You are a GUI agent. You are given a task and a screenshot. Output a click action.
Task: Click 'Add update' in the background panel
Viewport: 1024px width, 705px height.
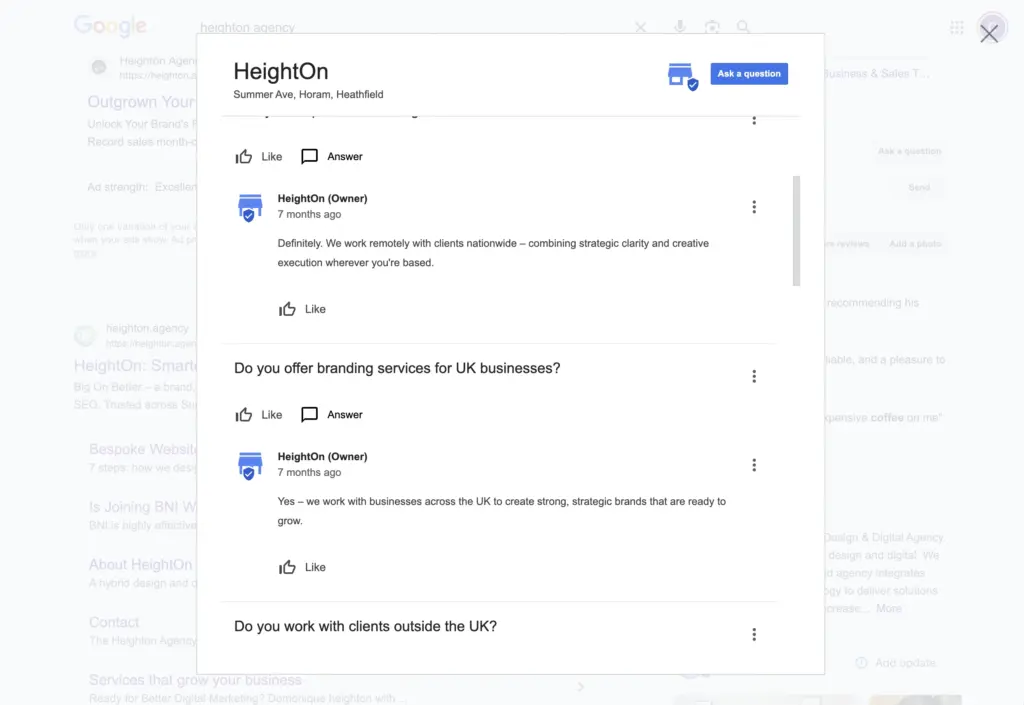tap(896, 663)
